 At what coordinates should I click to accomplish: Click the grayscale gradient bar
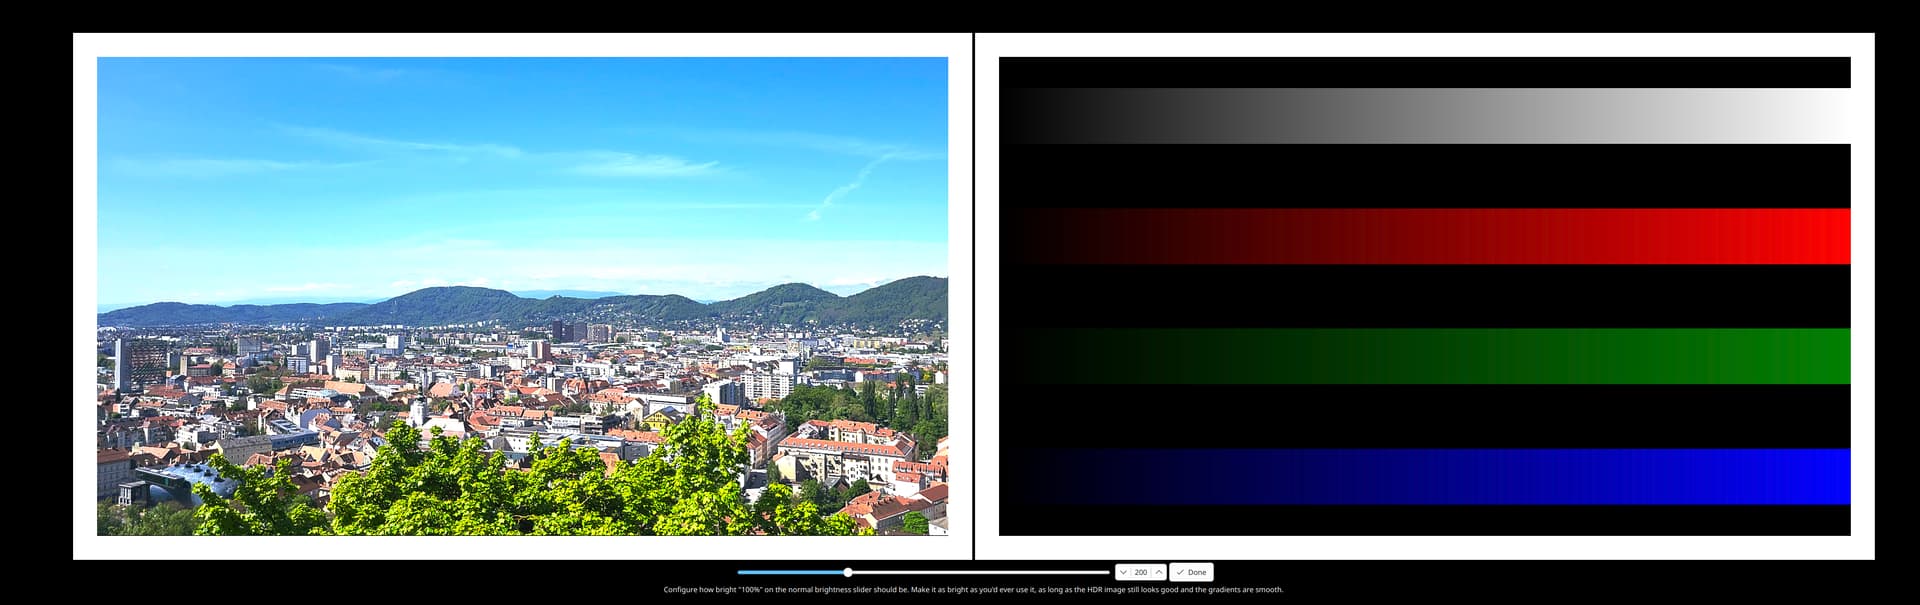[x=1424, y=116]
